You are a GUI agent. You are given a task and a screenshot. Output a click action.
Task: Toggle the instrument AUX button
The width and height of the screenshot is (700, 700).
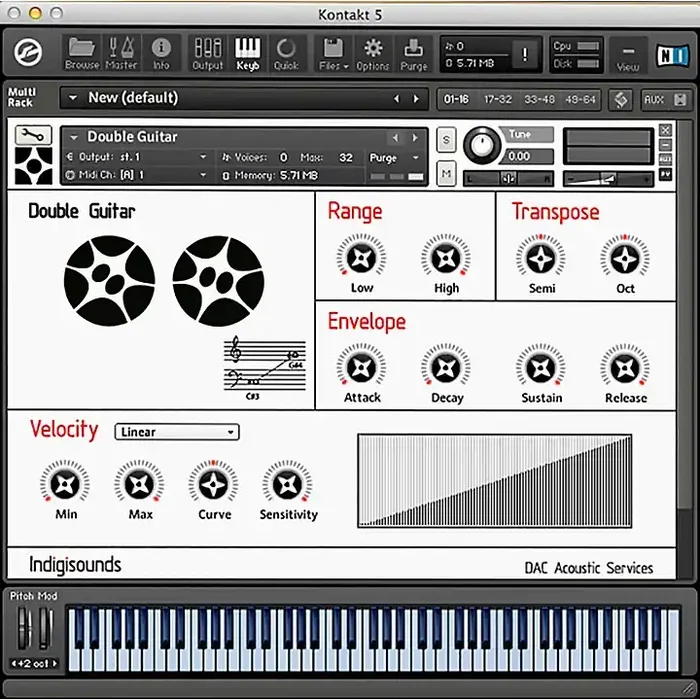pos(665,159)
